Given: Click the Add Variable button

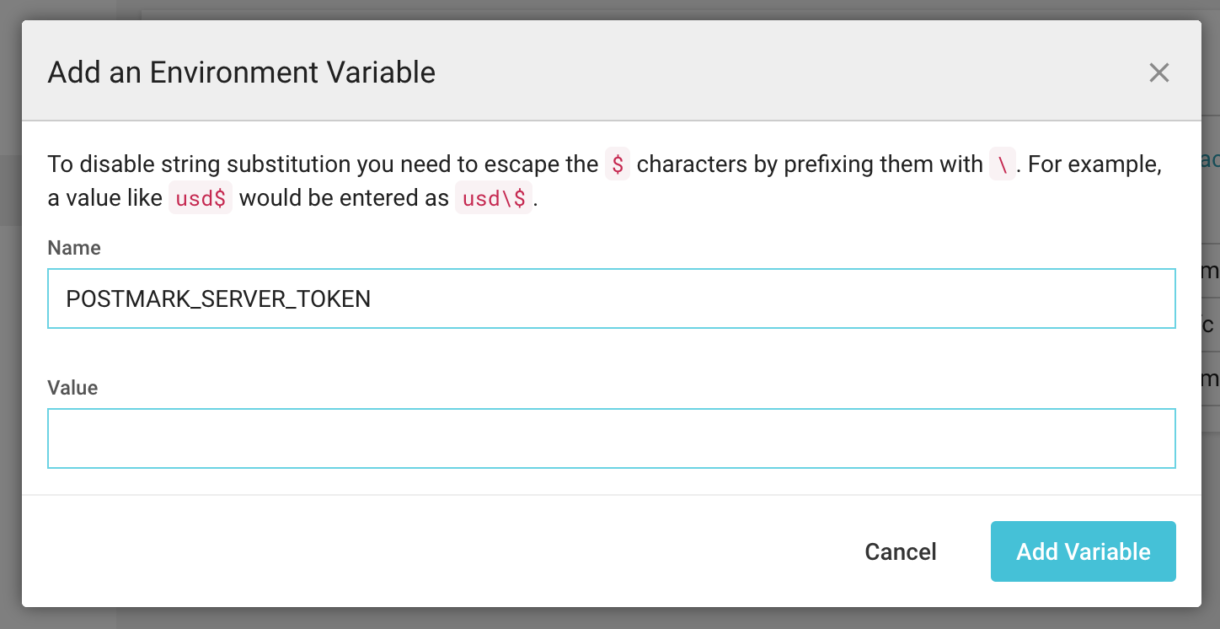Looking at the screenshot, I should pyautogui.click(x=1083, y=551).
